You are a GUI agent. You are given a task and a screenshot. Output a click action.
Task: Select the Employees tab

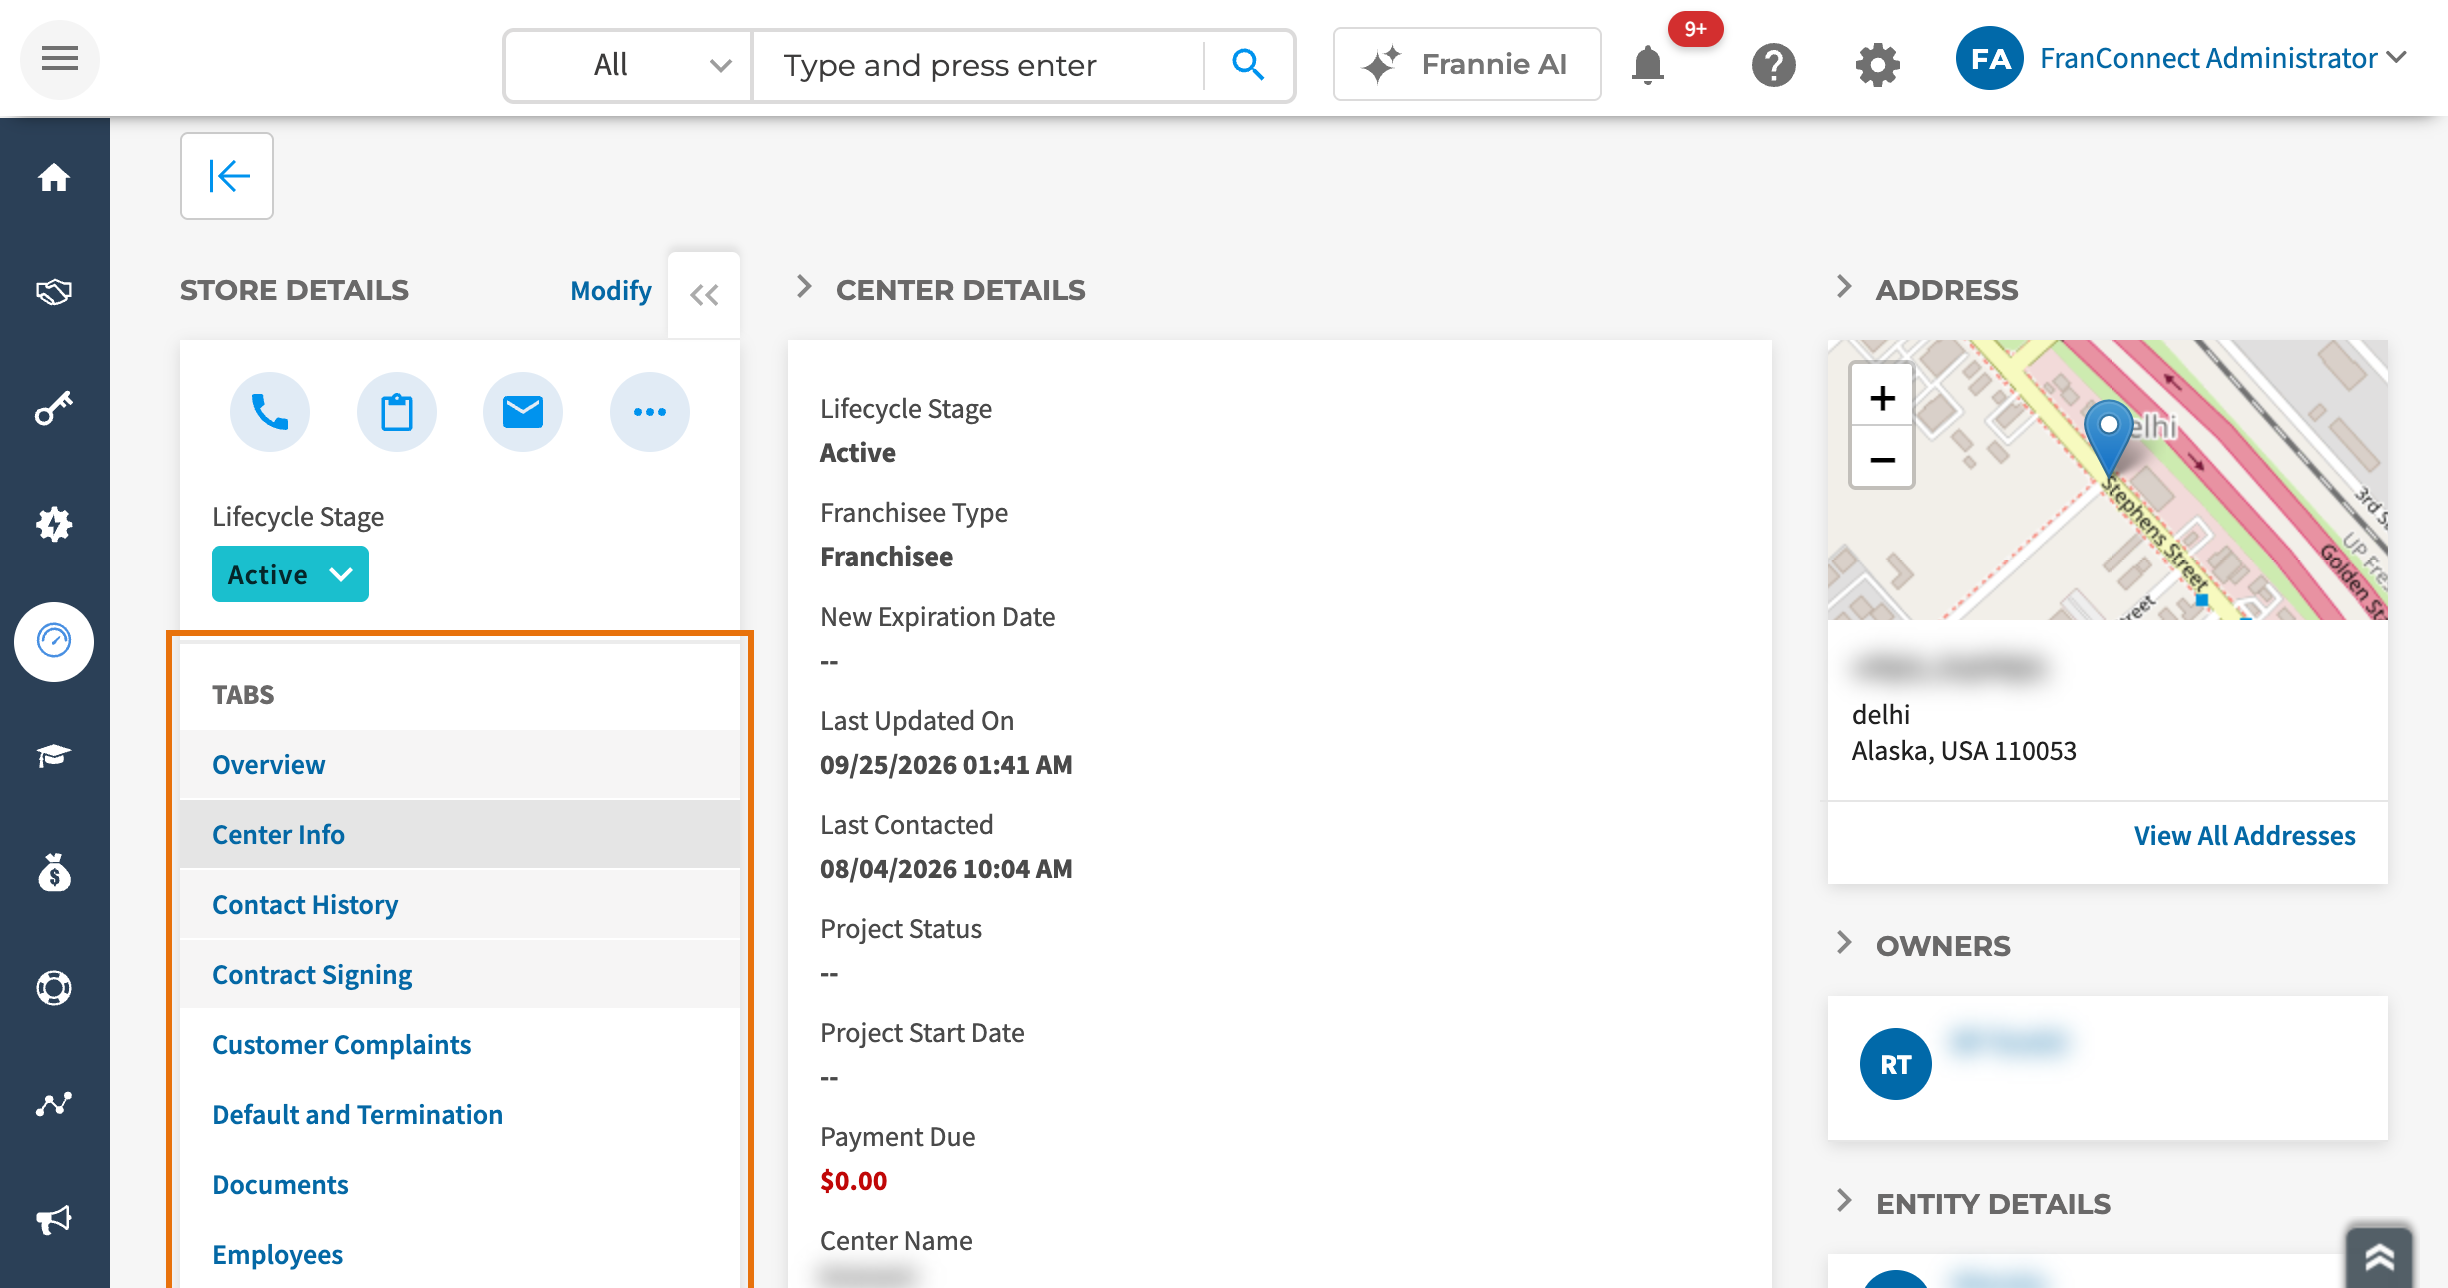coord(460,1255)
